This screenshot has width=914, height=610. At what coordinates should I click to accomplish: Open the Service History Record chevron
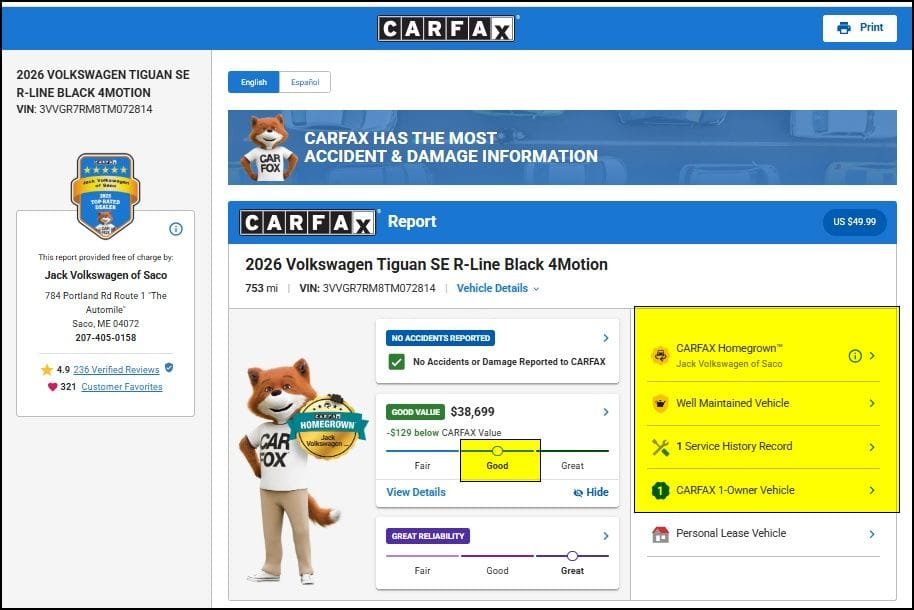tap(872, 447)
